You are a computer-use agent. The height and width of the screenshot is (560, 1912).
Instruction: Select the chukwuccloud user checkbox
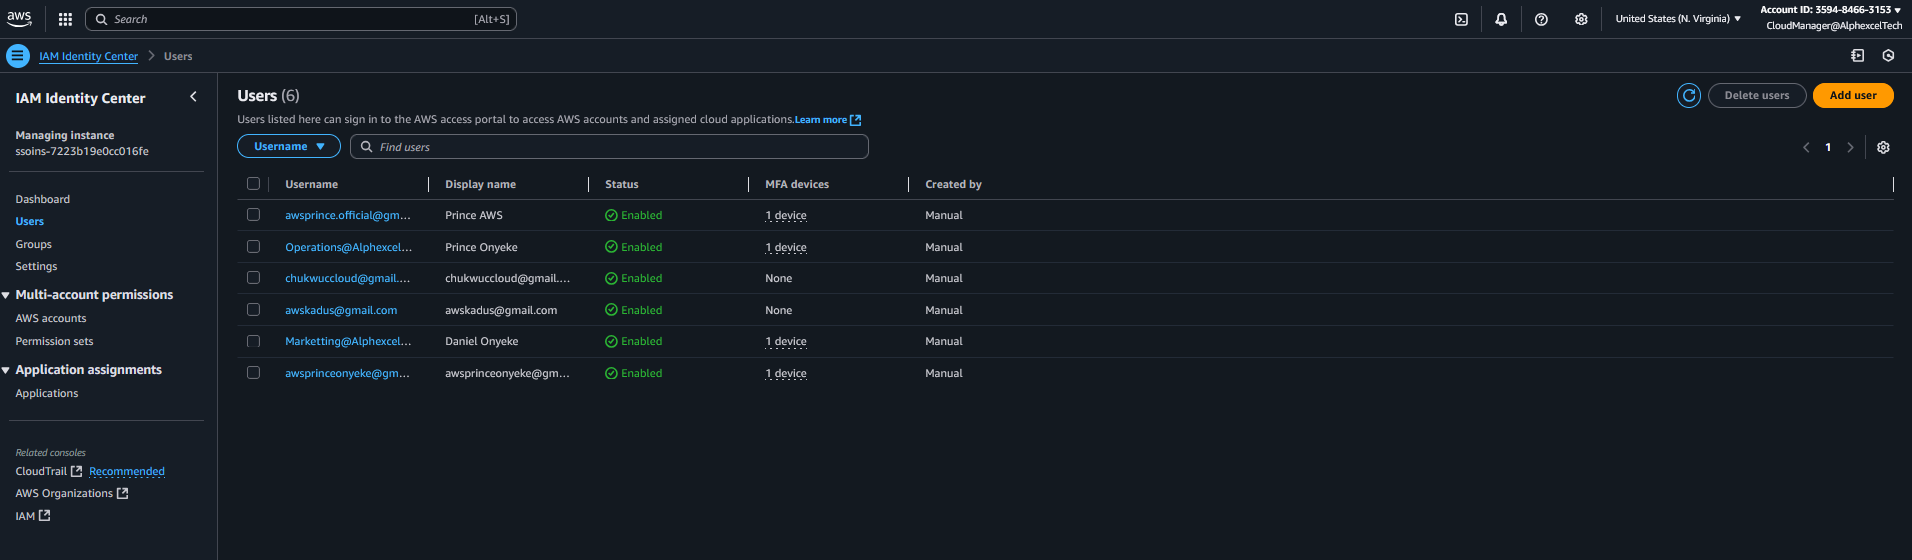coord(253,278)
